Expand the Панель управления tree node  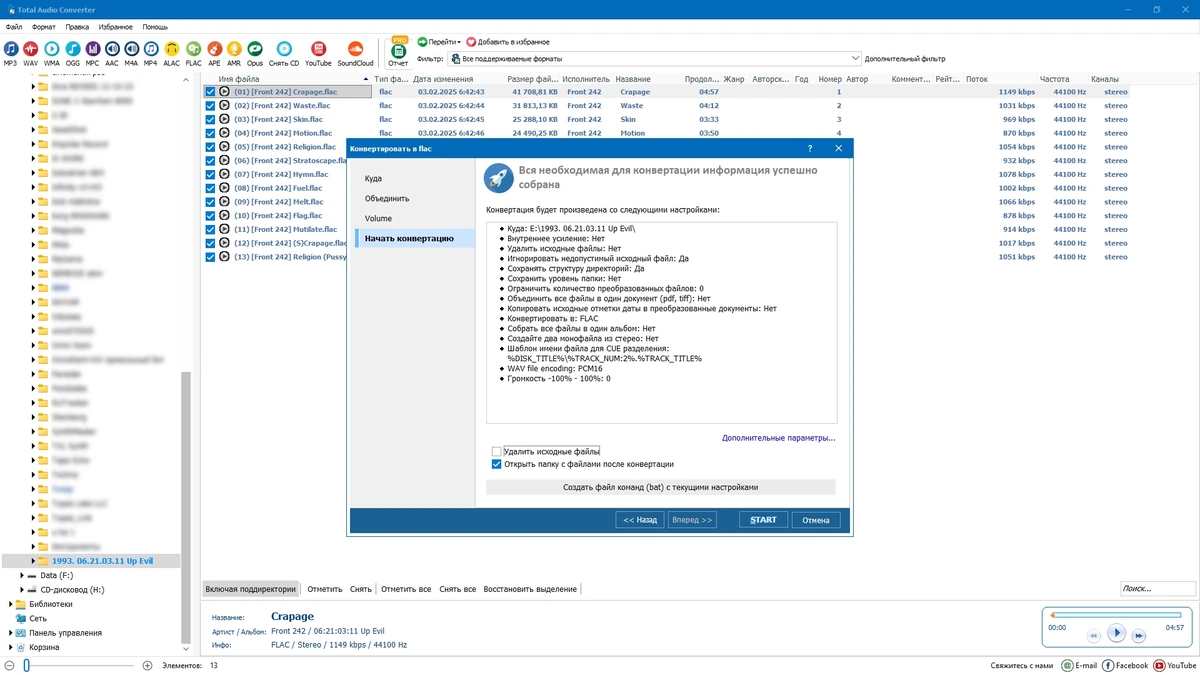pos(11,633)
